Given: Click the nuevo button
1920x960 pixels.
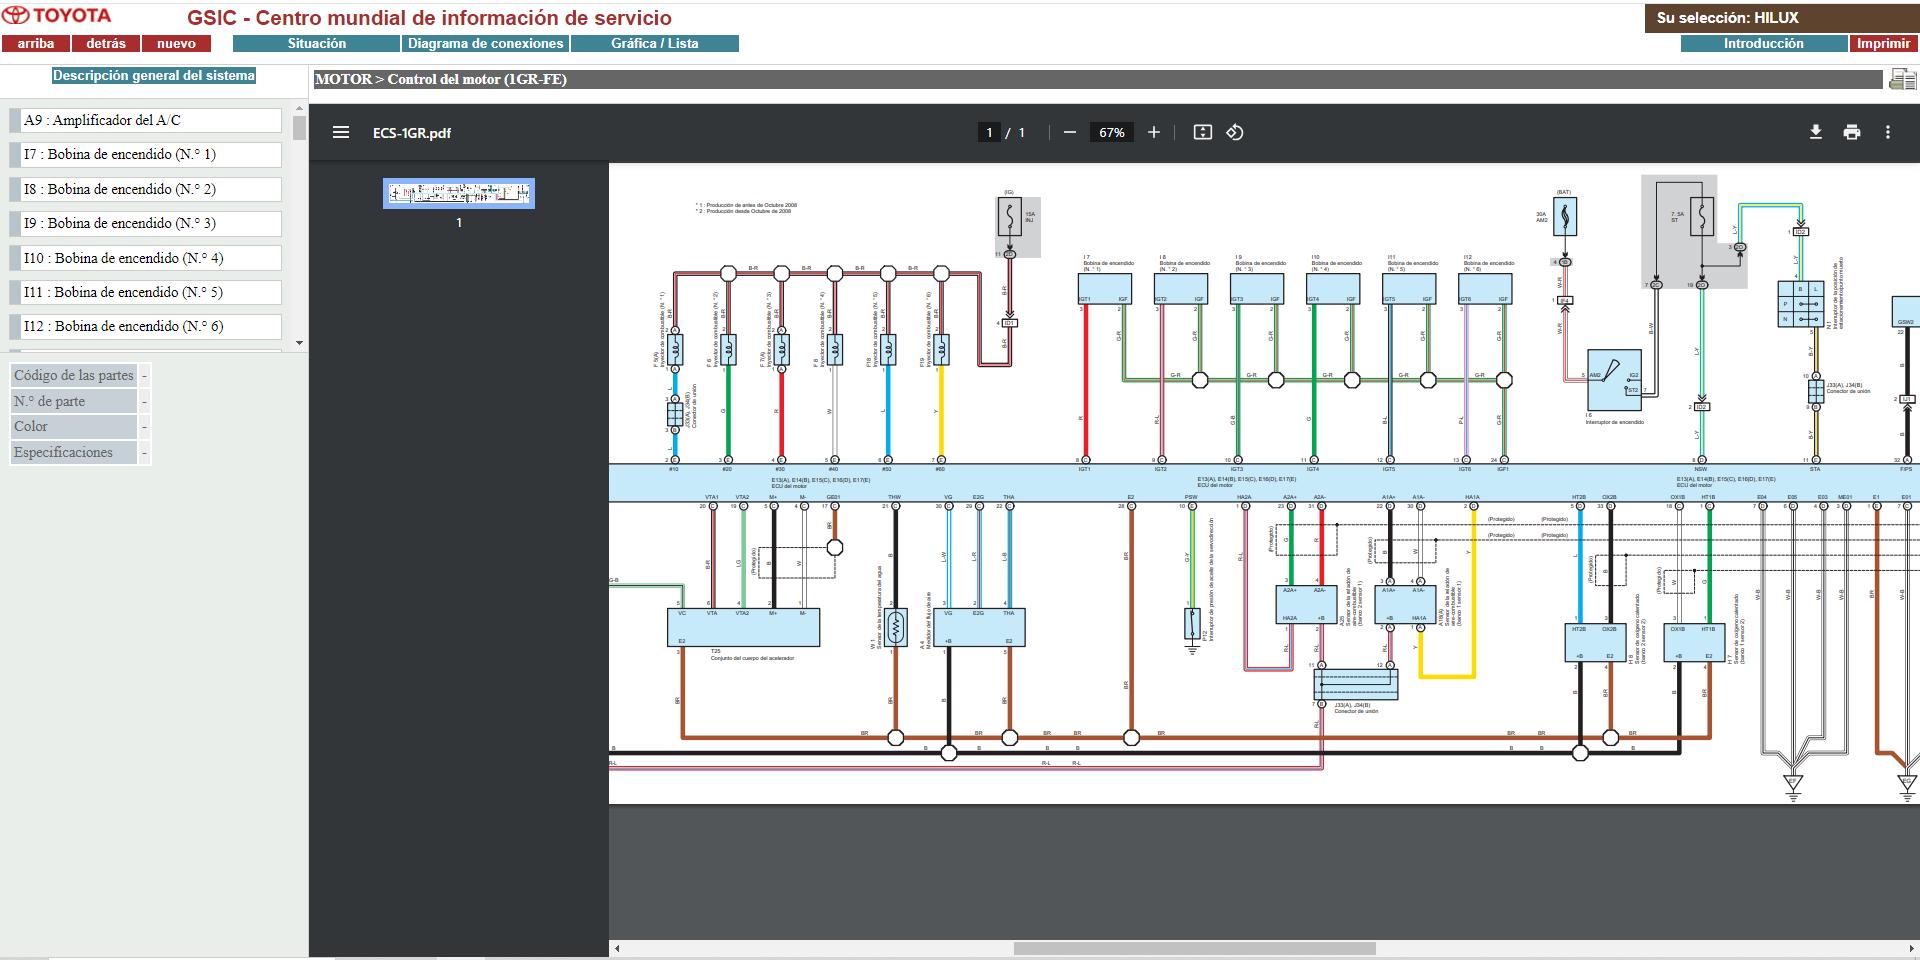Looking at the screenshot, I should [x=176, y=44].
